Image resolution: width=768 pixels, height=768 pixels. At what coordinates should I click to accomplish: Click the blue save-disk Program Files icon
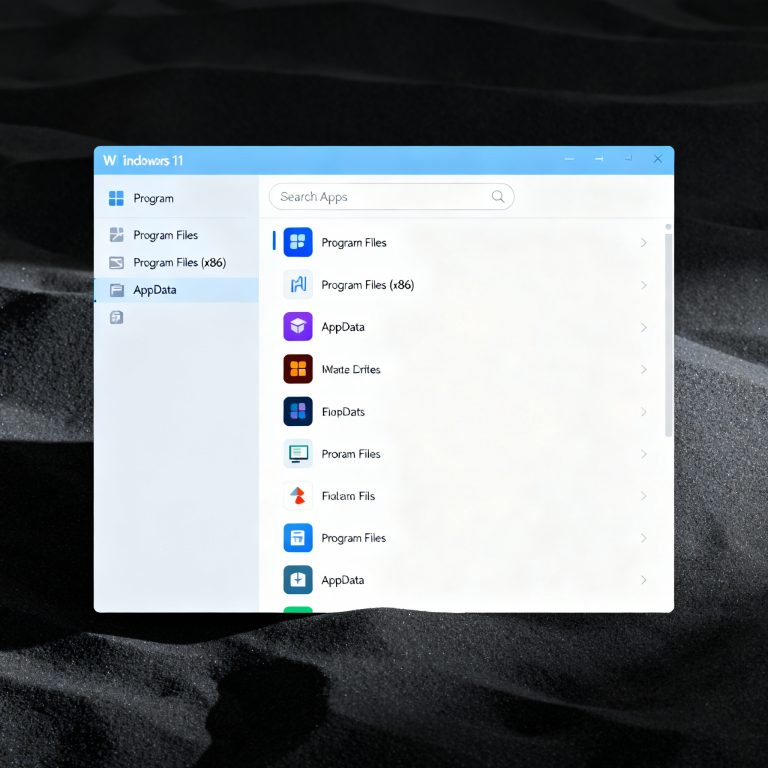coord(298,537)
